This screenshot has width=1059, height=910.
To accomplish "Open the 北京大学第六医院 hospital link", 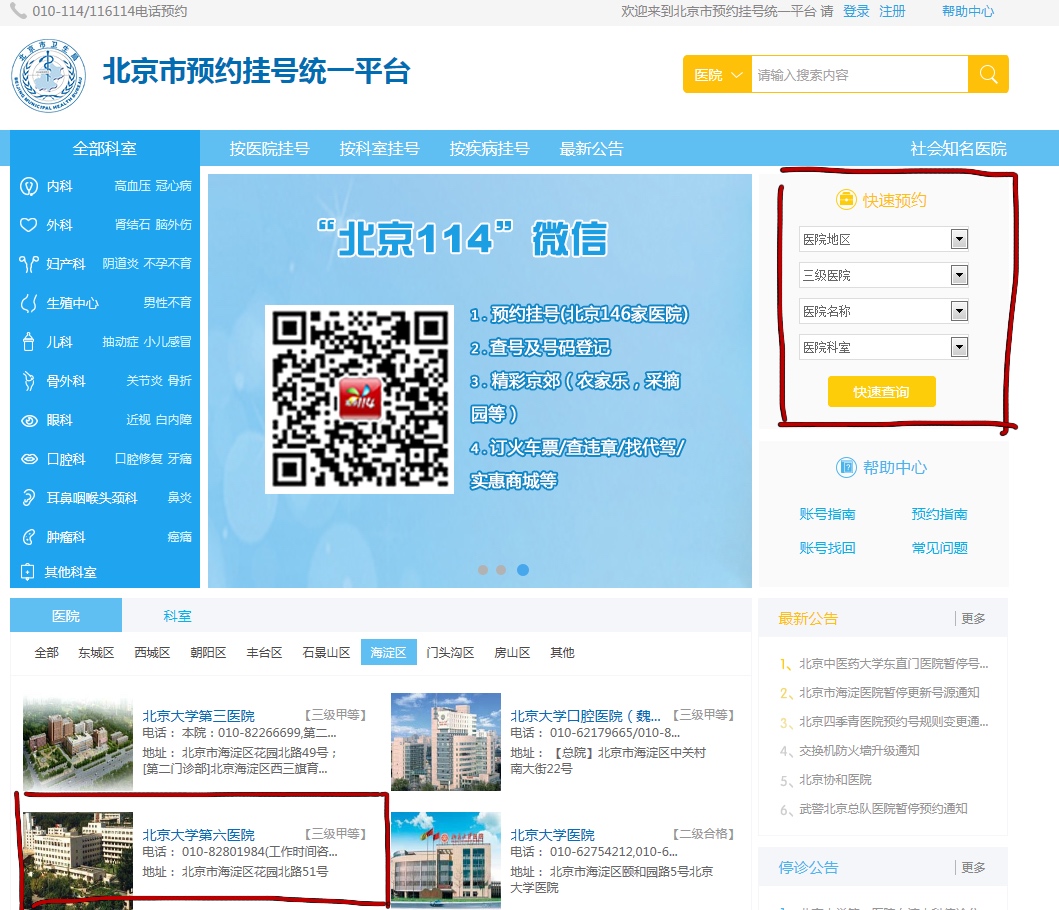I will tap(199, 835).
